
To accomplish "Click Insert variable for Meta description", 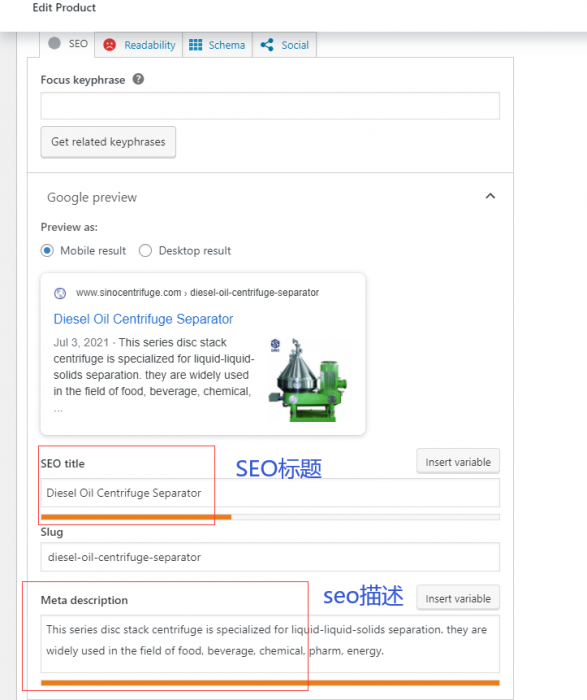I will click(x=458, y=598).
